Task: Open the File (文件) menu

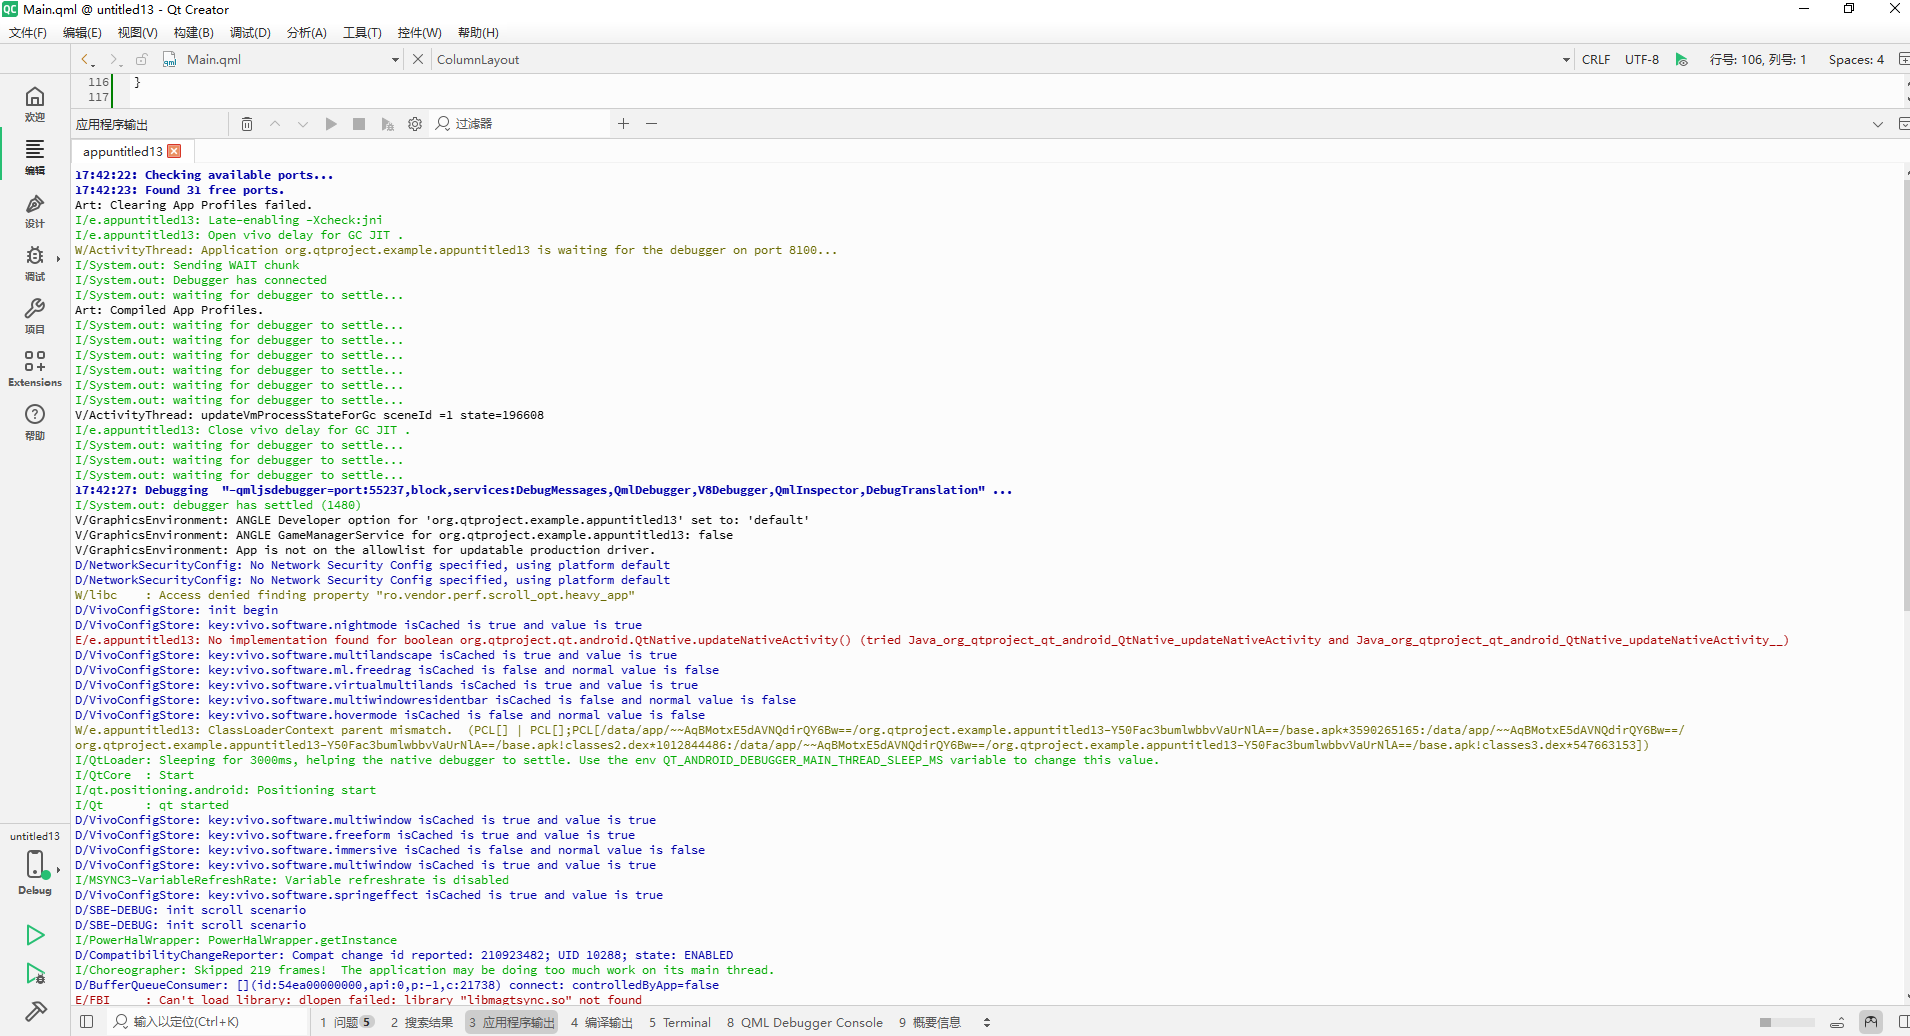Action: coord(28,33)
